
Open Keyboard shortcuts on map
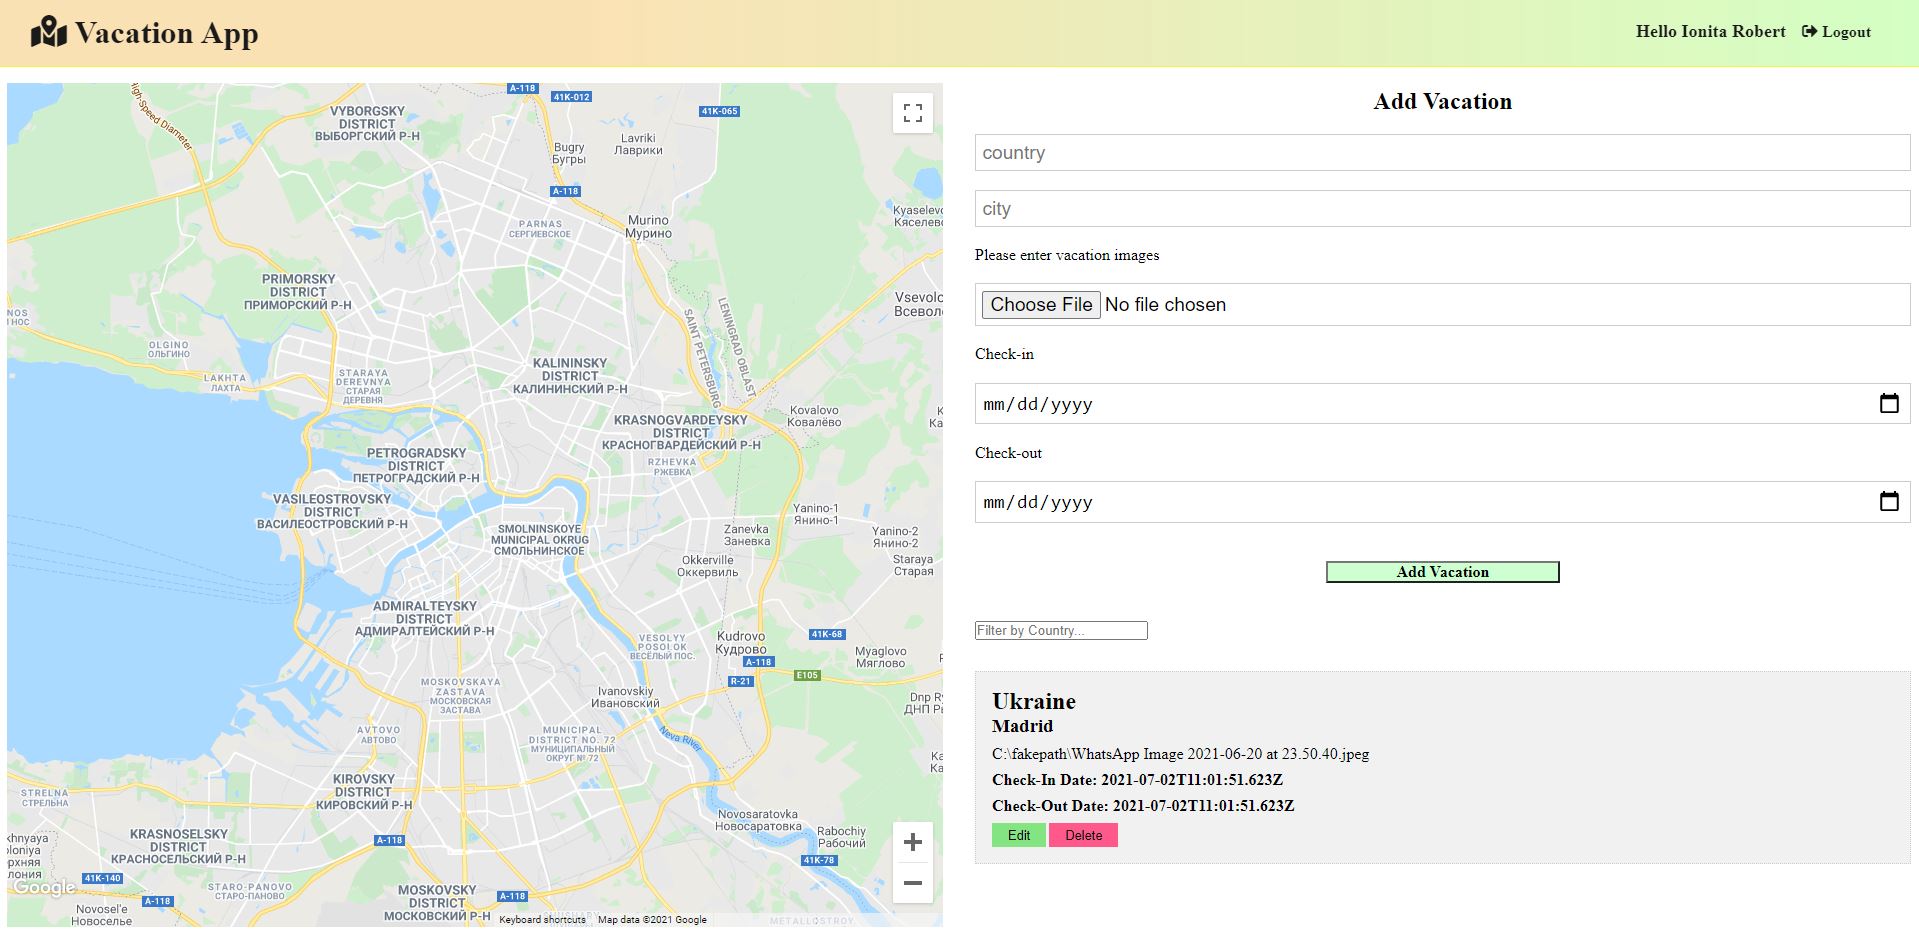pyautogui.click(x=542, y=920)
